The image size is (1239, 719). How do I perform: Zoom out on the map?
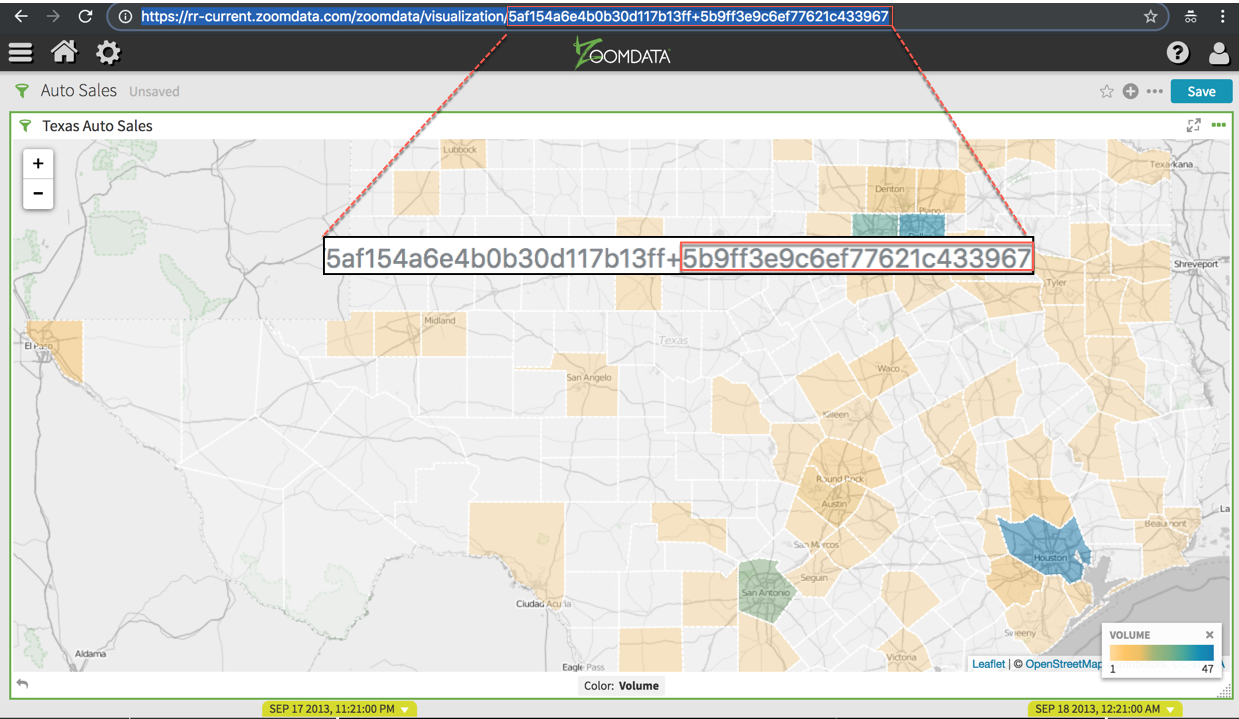pyautogui.click(x=38, y=193)
